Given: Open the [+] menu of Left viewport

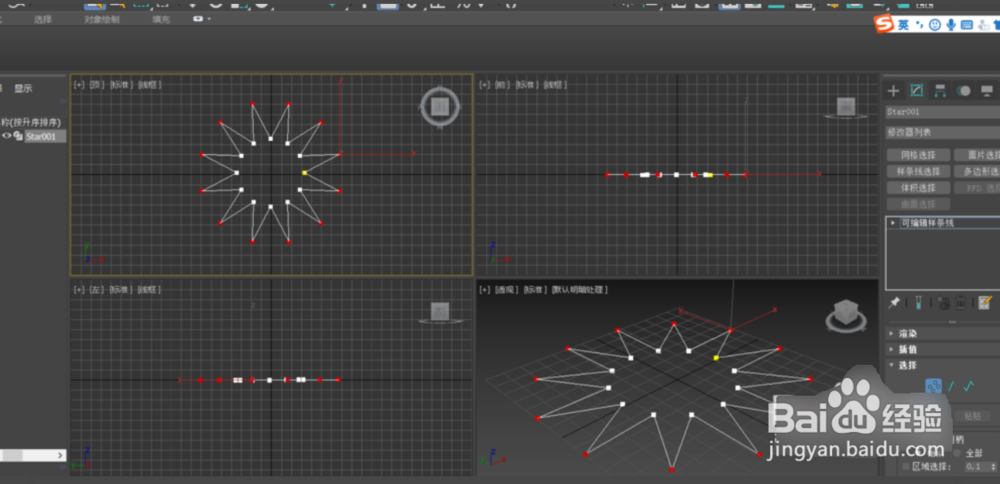Looking at the screenshot, I should [78, 290].
